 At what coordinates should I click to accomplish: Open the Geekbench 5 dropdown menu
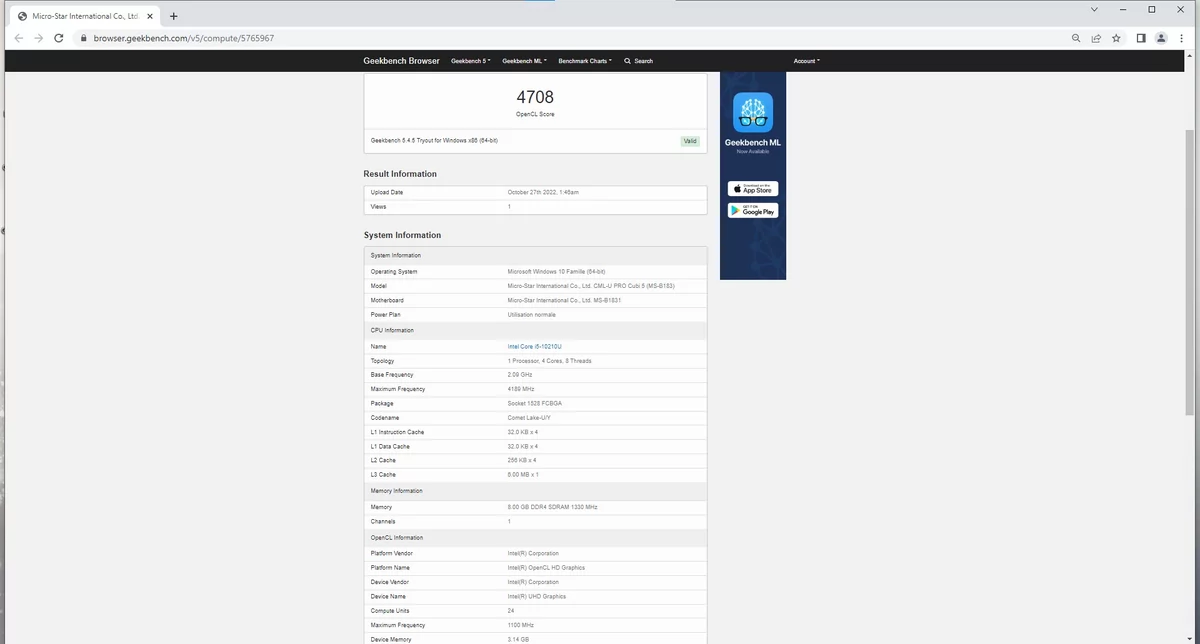(x=471, y=61)
